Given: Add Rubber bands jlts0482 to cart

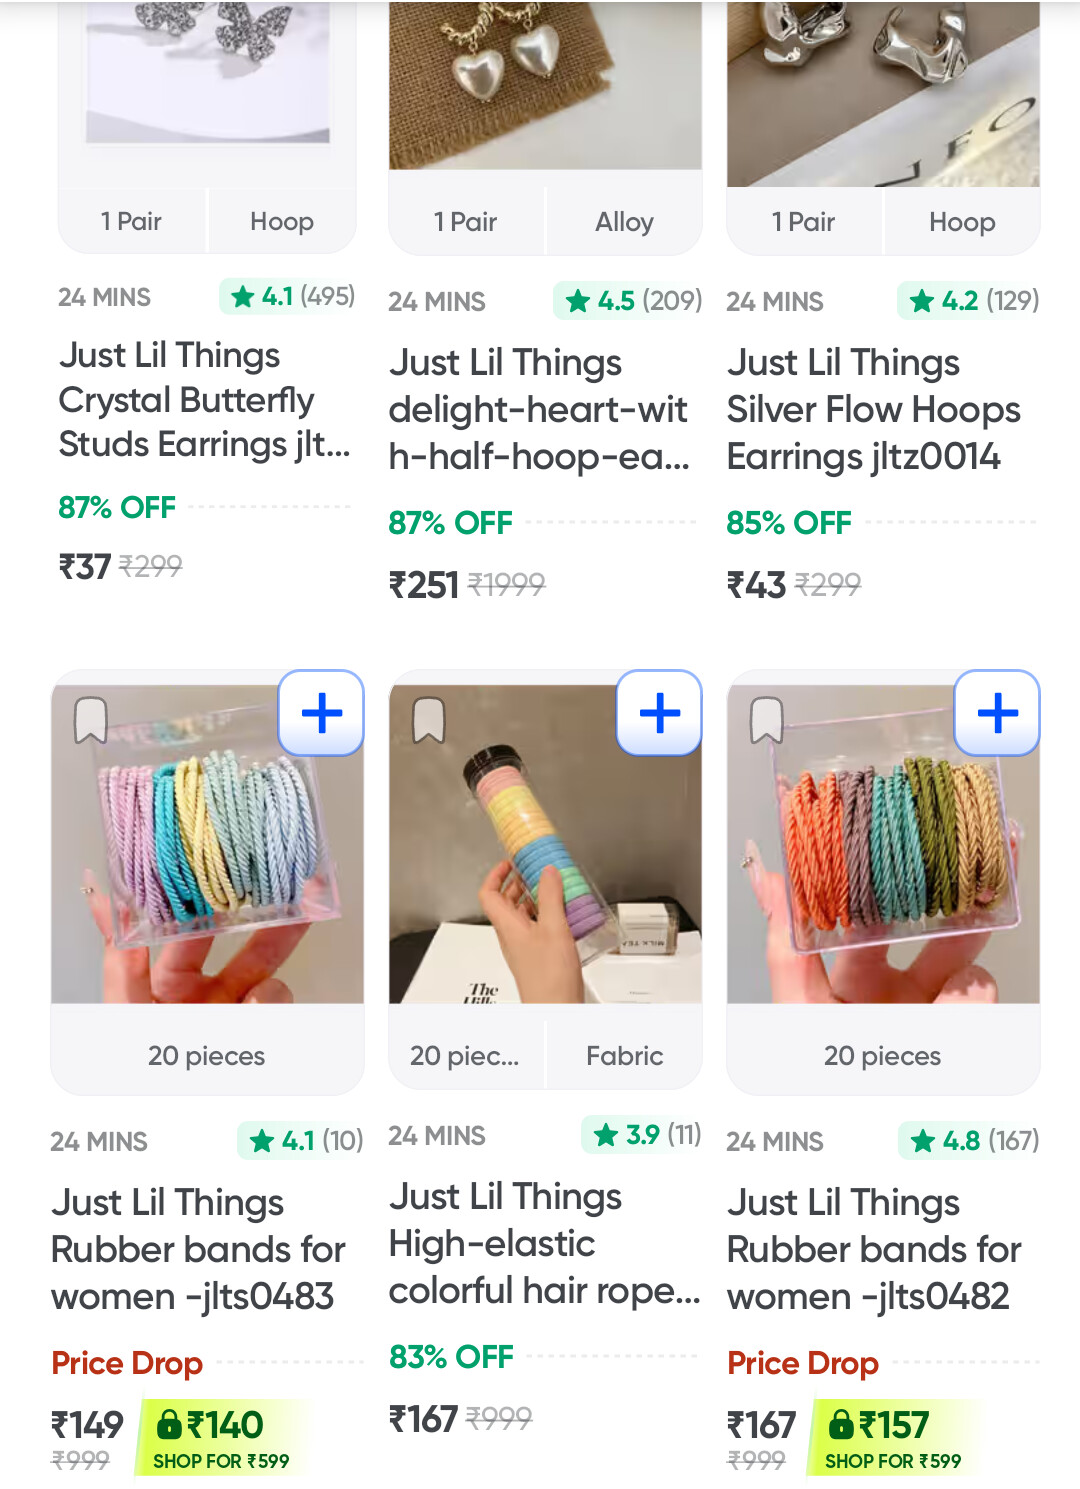Looking at the screenshot, I should pos(997,713).
